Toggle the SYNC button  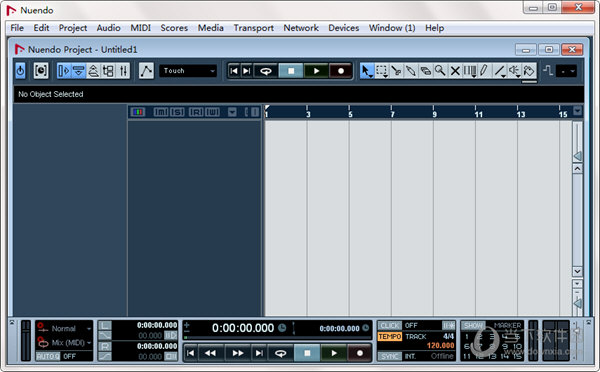tap(390, 356)
